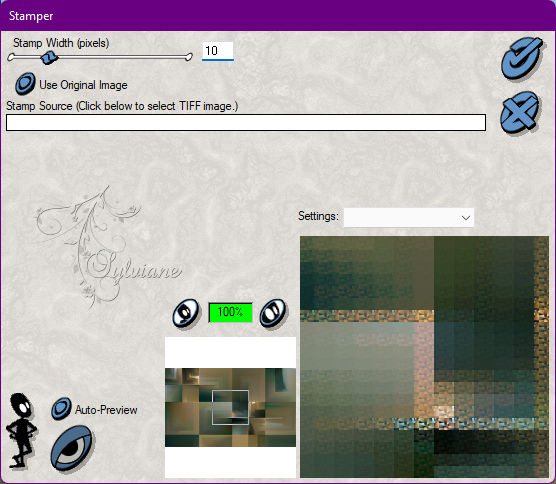This screenshot has width=556, height=484.
Task: Toggle Use Original Image option
Action: coord(25,84)
